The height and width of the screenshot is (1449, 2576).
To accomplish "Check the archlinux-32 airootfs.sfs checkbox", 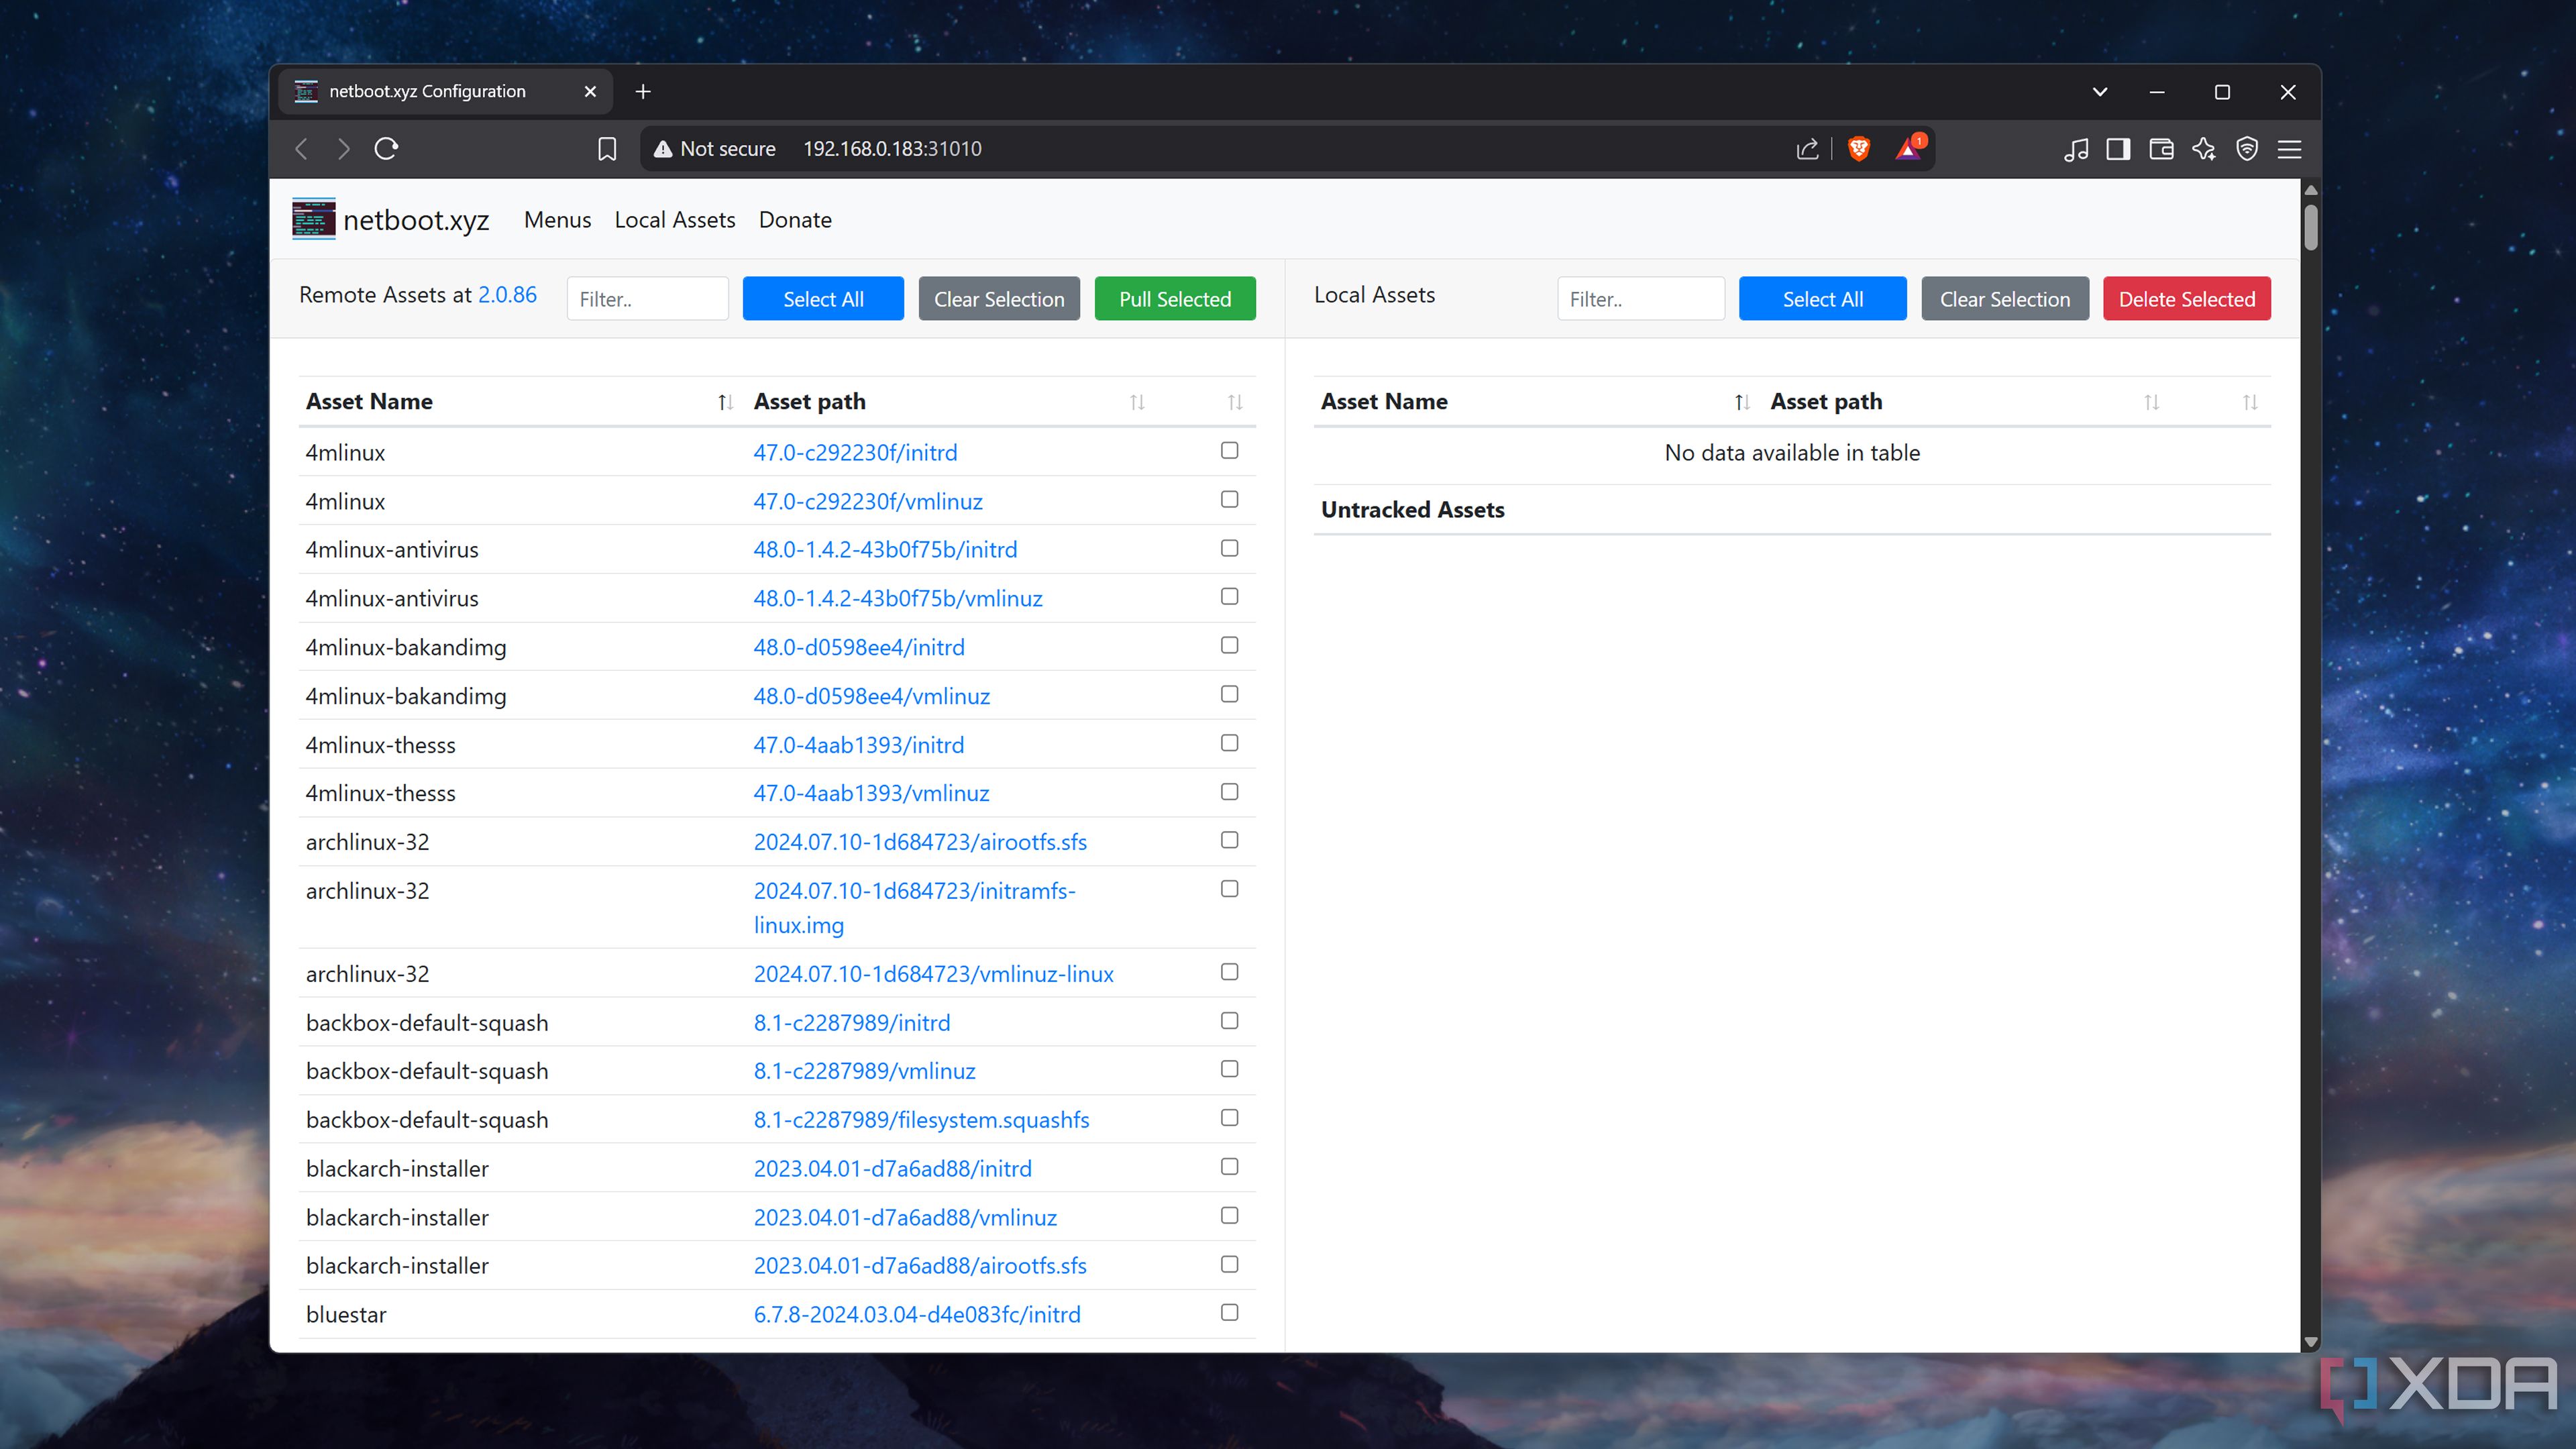I will point(1229,840).
